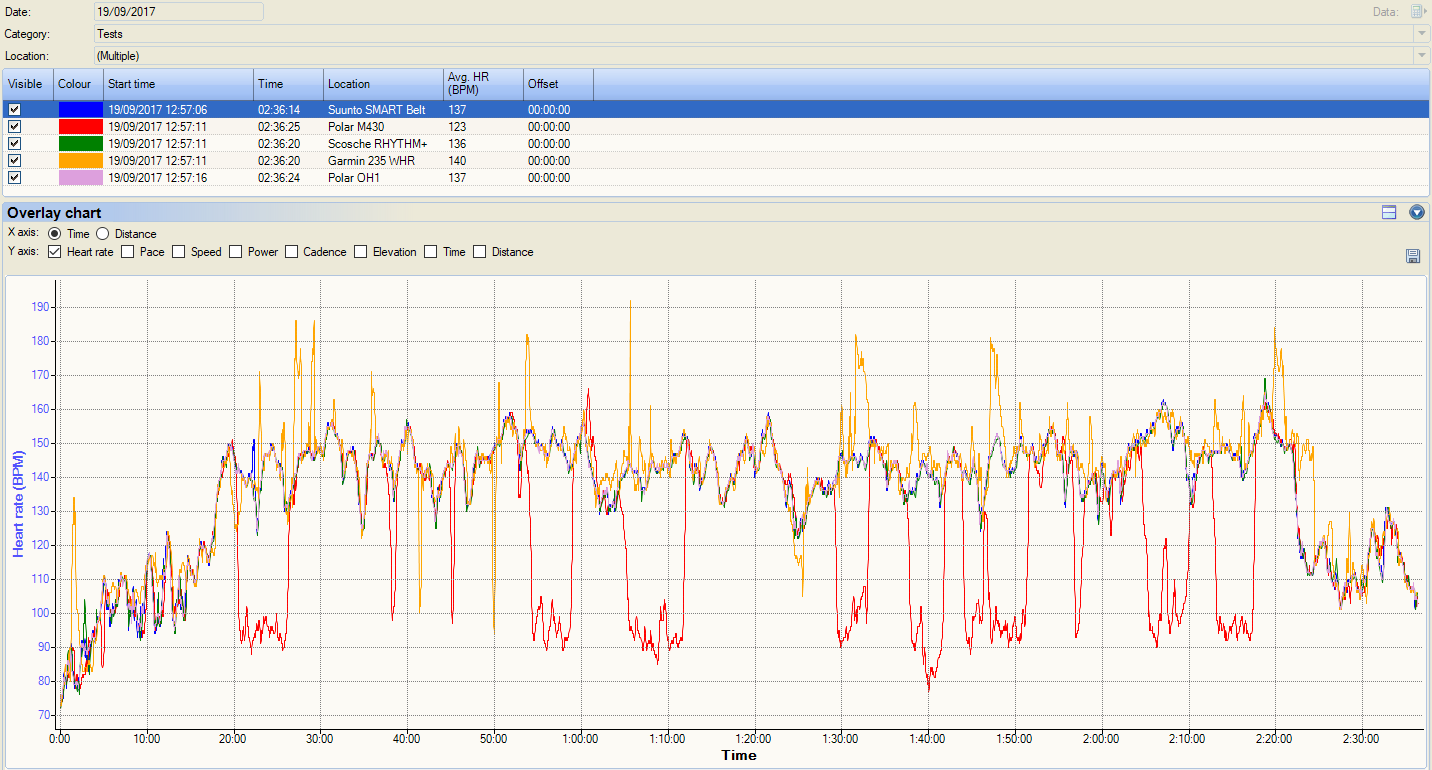
Task: Enable the Elevation Y axis checkbox
Action: [x=361, y=252]
